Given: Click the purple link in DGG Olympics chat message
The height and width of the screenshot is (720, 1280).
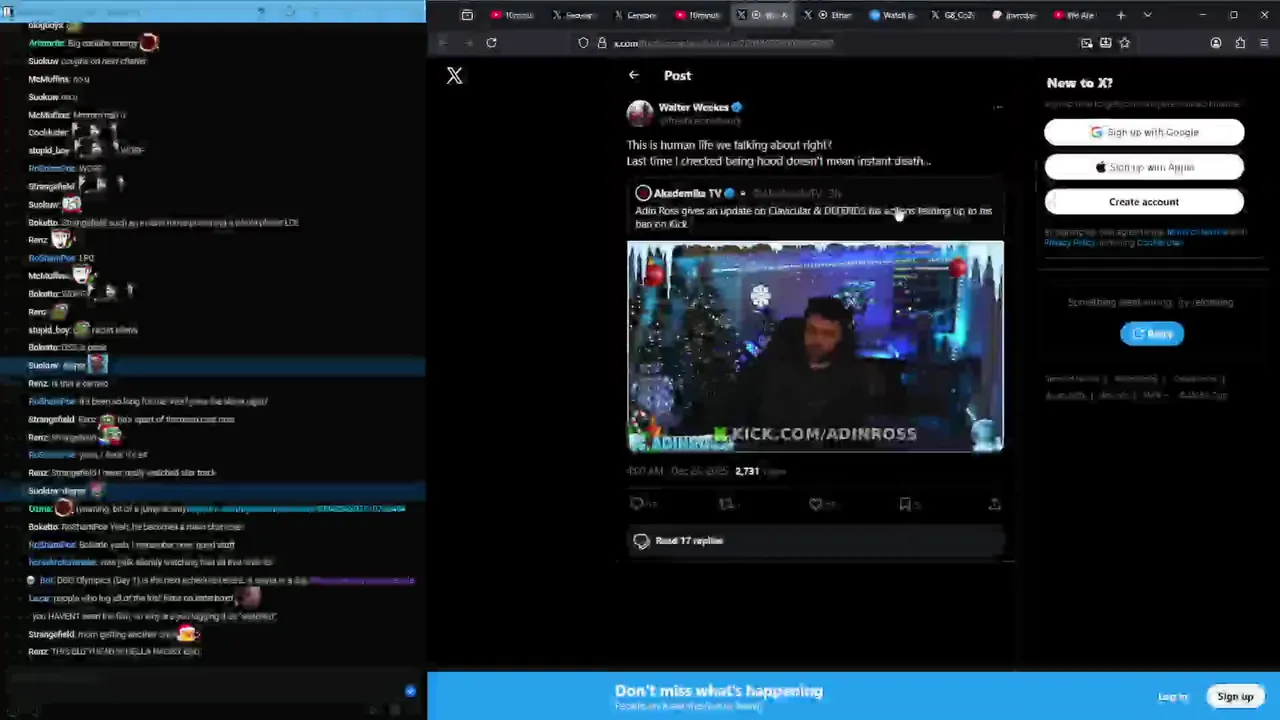Looking at the screenshot, I should point(361,580).
